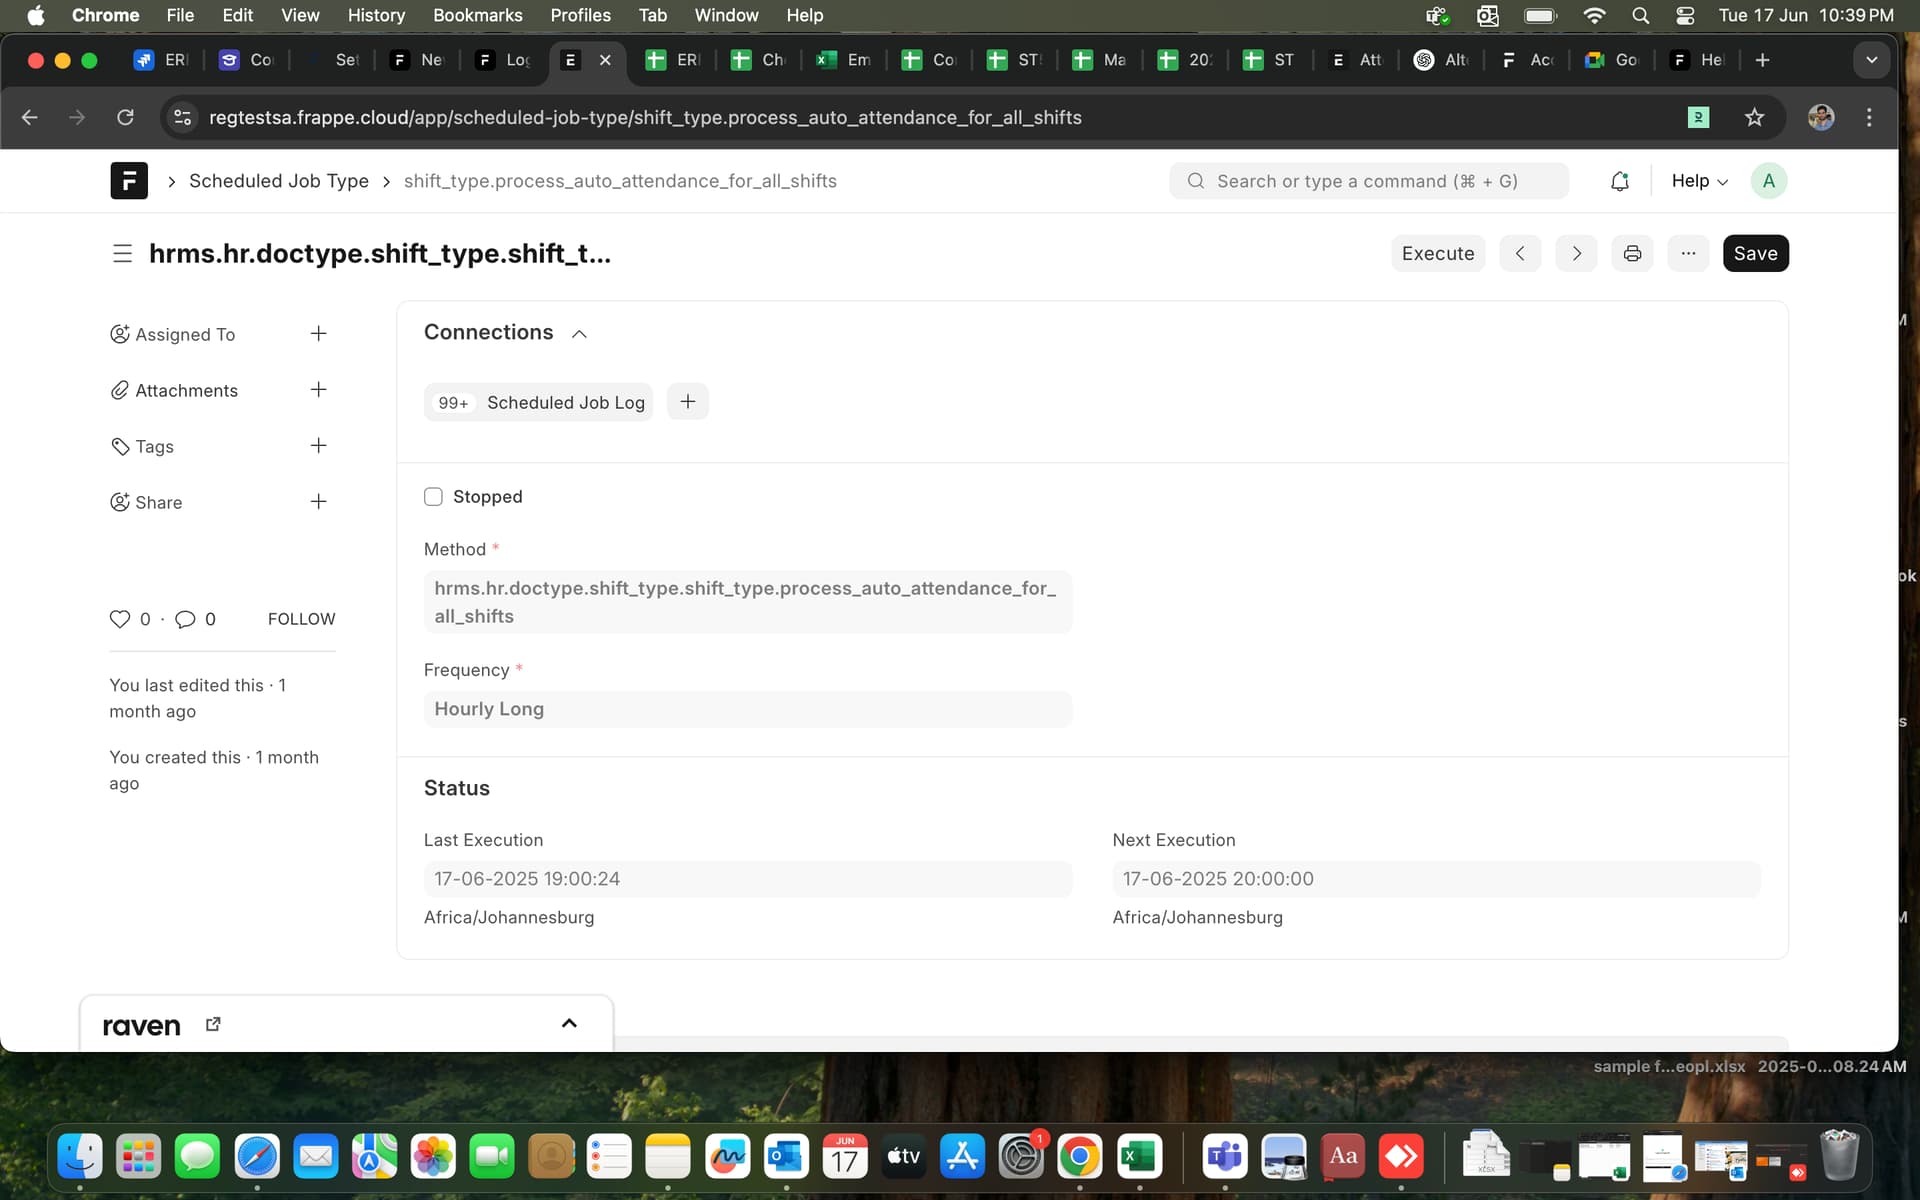The image size is (1920, 1200).
Task: Click the Execute button
Action: click(x=1438, y=254)
